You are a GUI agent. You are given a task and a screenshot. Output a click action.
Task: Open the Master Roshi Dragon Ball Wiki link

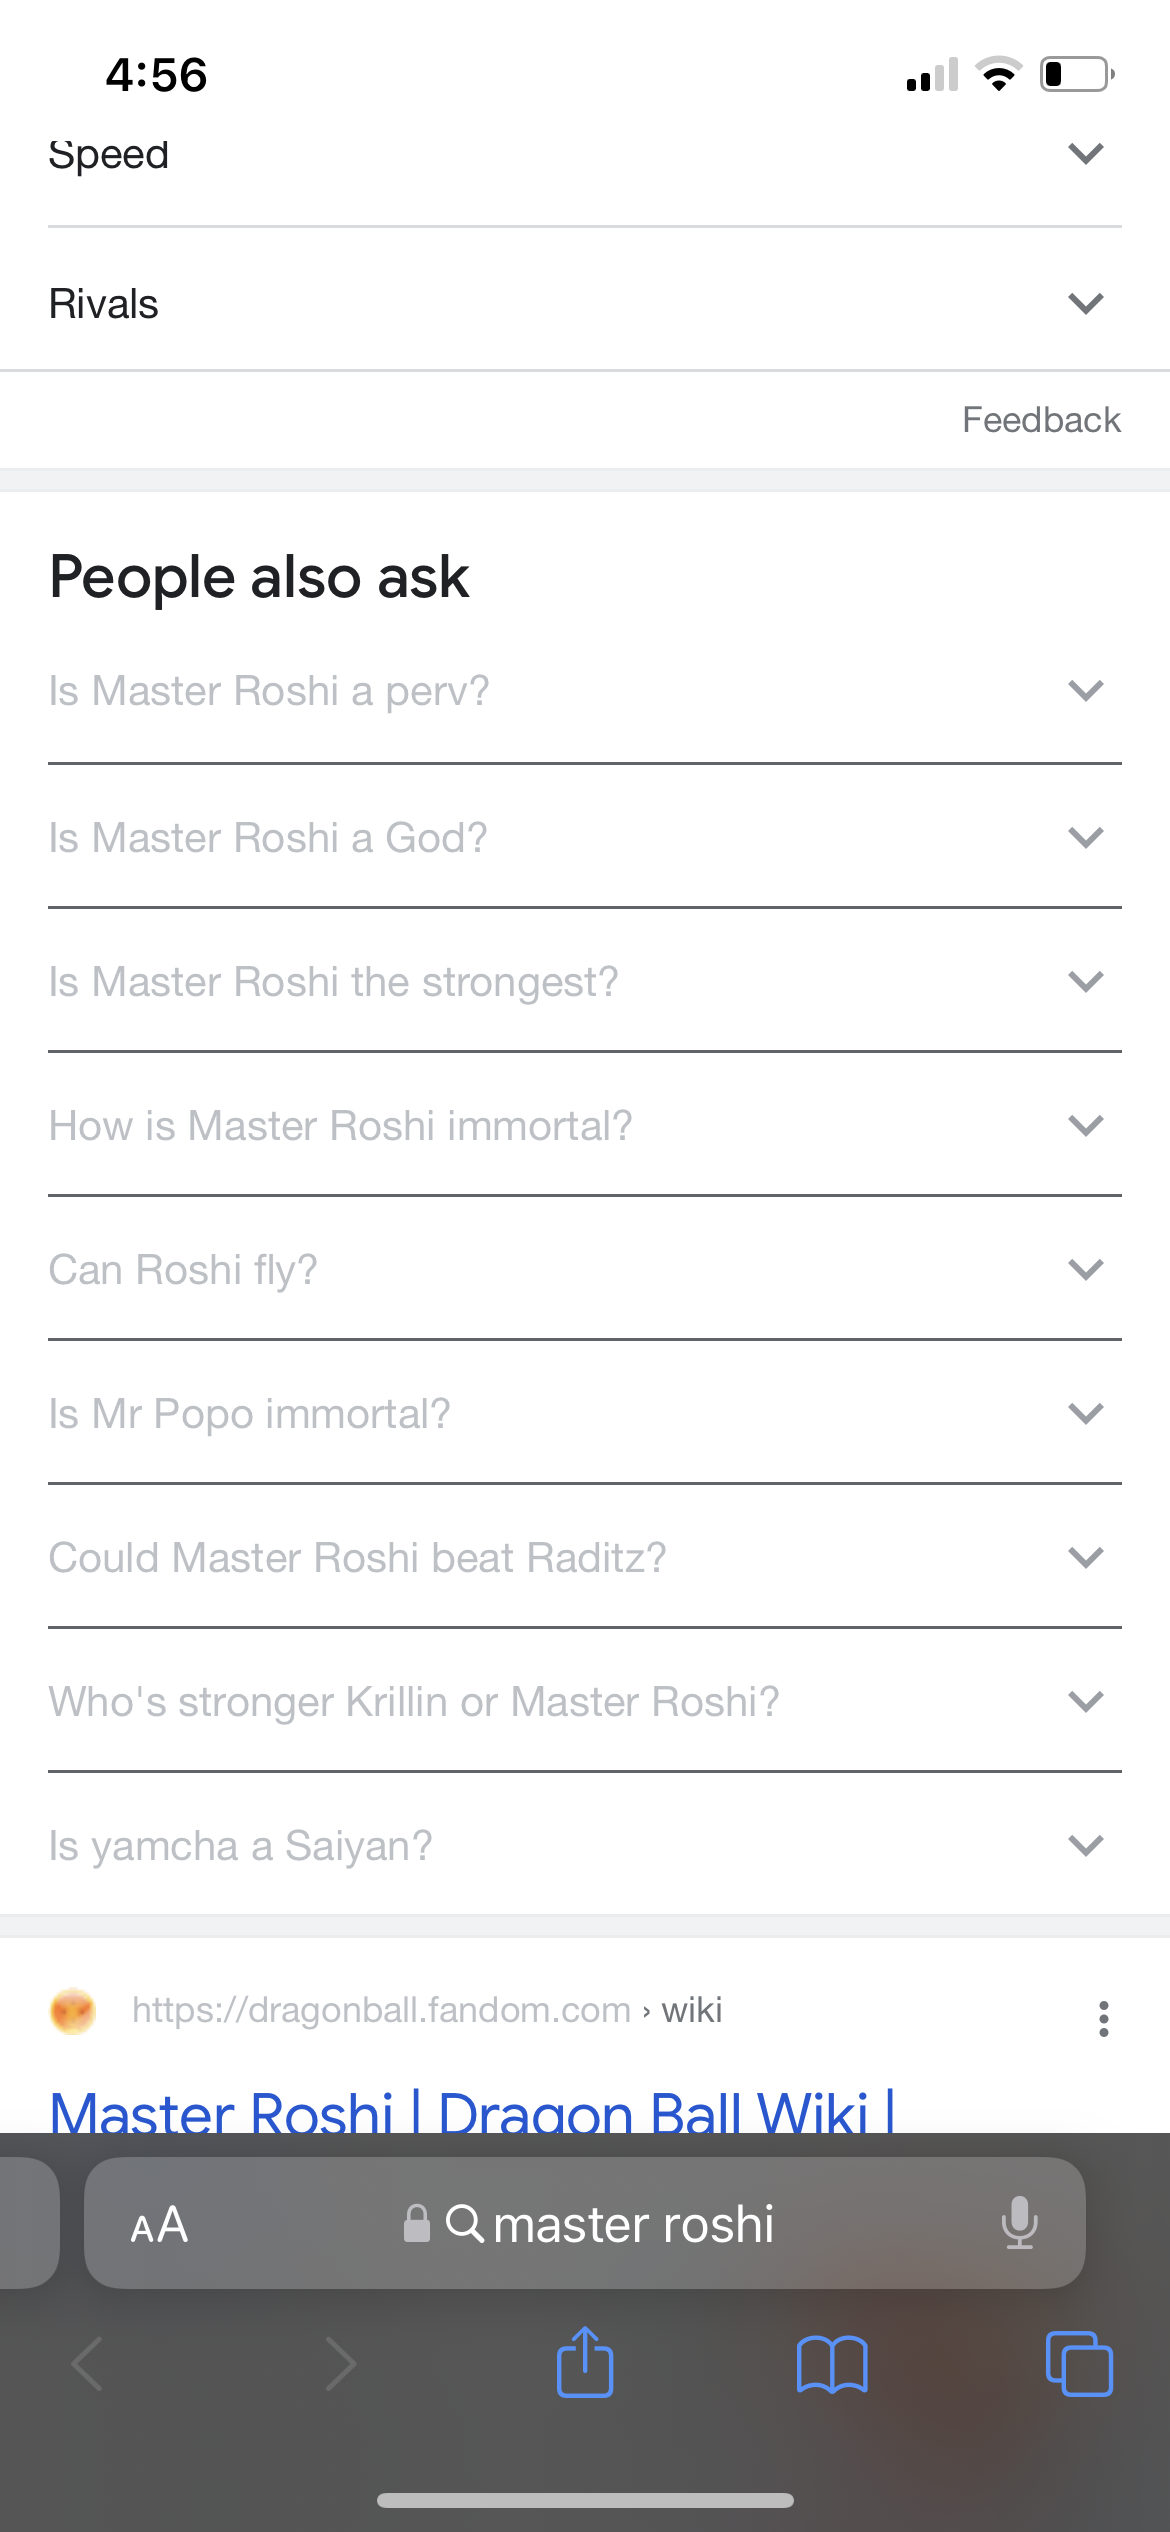[x=470, y=2110]
